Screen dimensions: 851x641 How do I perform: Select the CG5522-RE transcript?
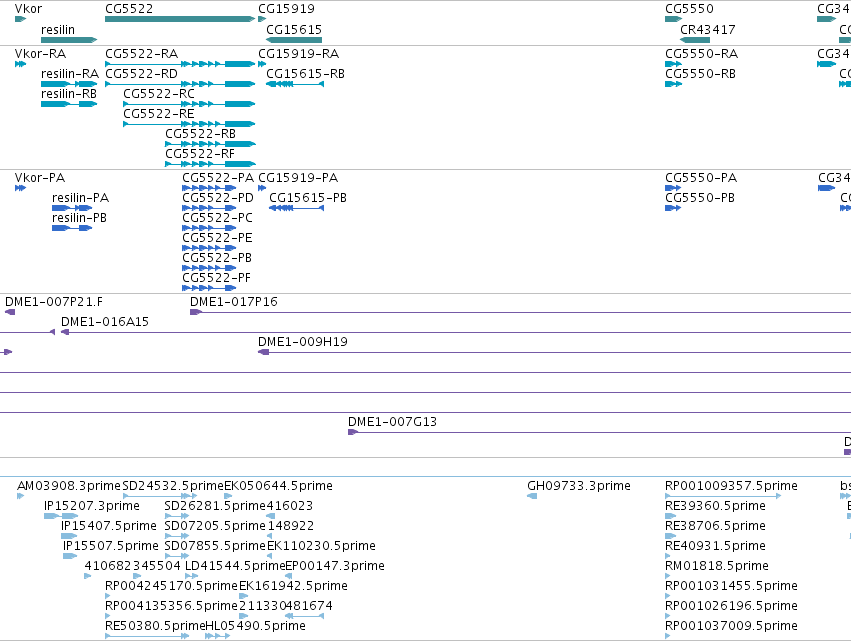[189, 124]
